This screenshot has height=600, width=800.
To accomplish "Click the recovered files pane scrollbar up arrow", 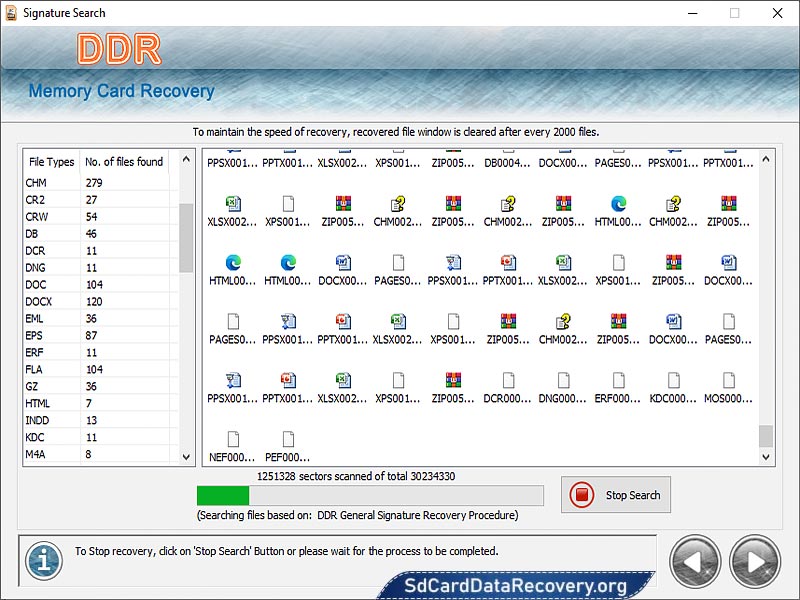I will point(765,157).
